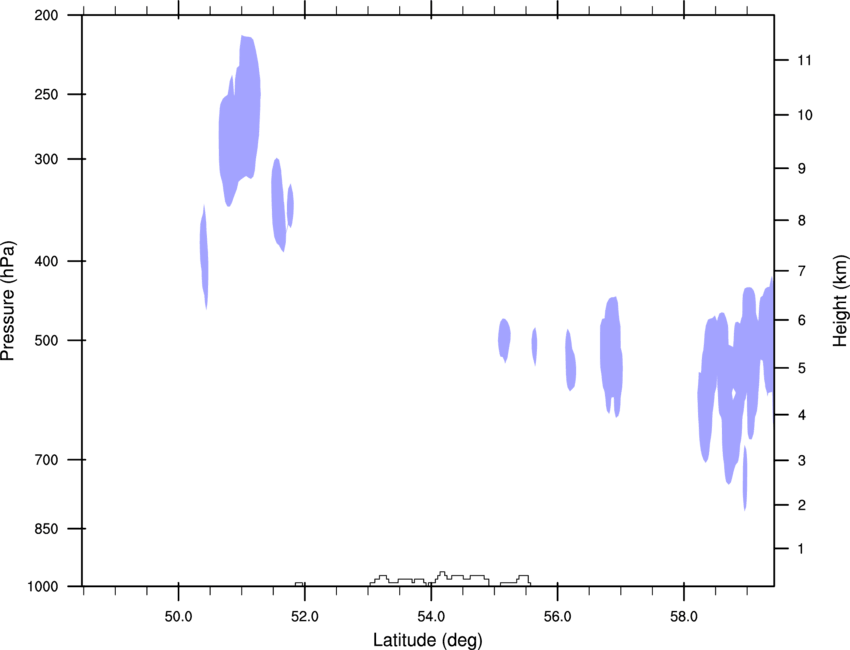Click the 8 km height tick label
Viewport: 850px width, 650px height.
pos(801,221)
